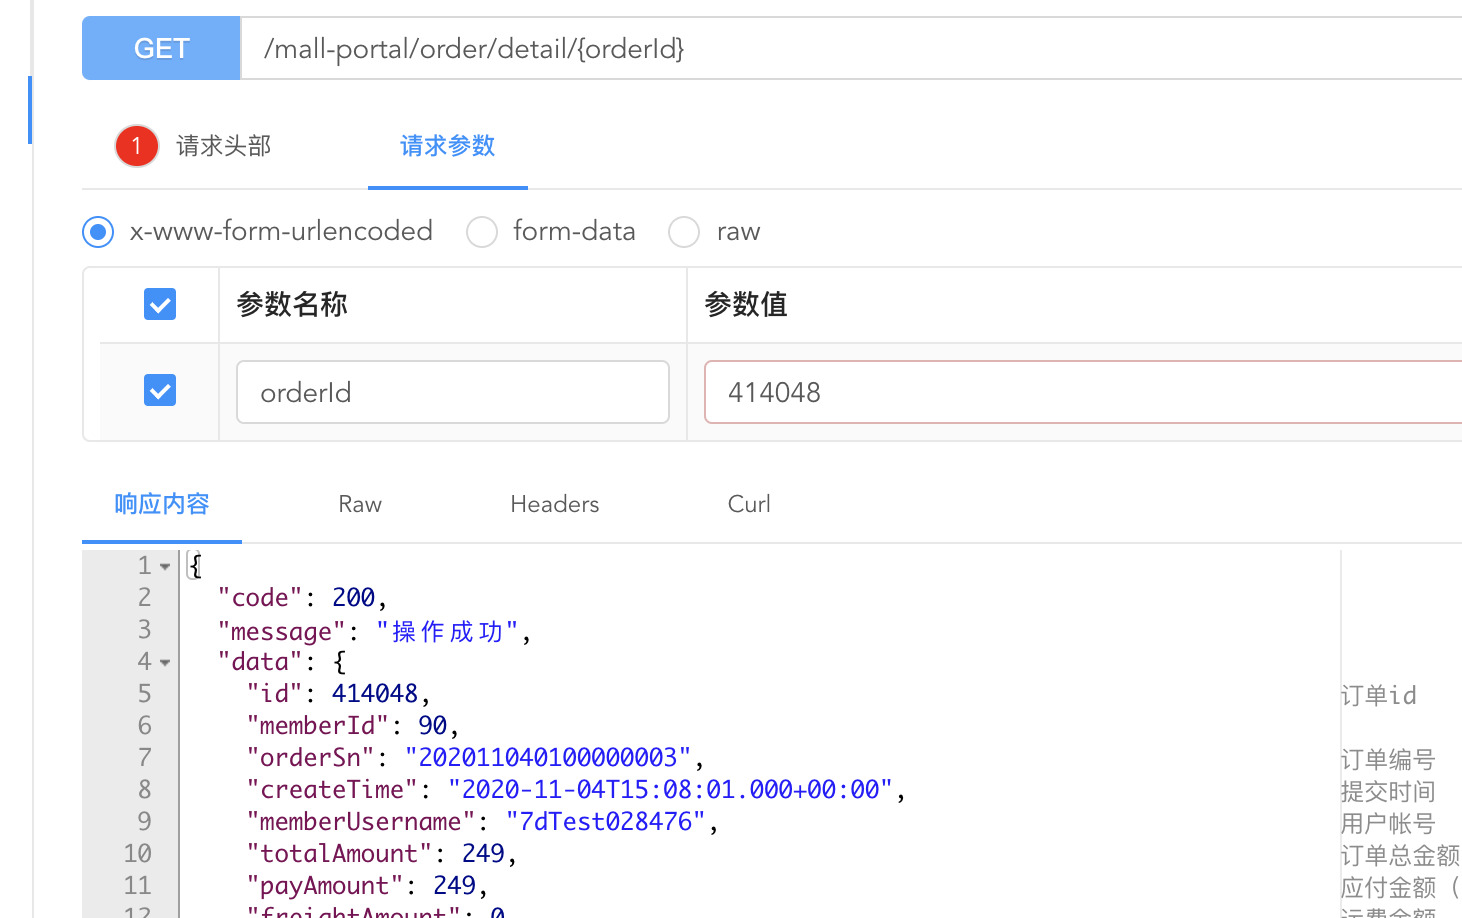
Task: Collapse the data object at line 4
Action: pos(165,662)
